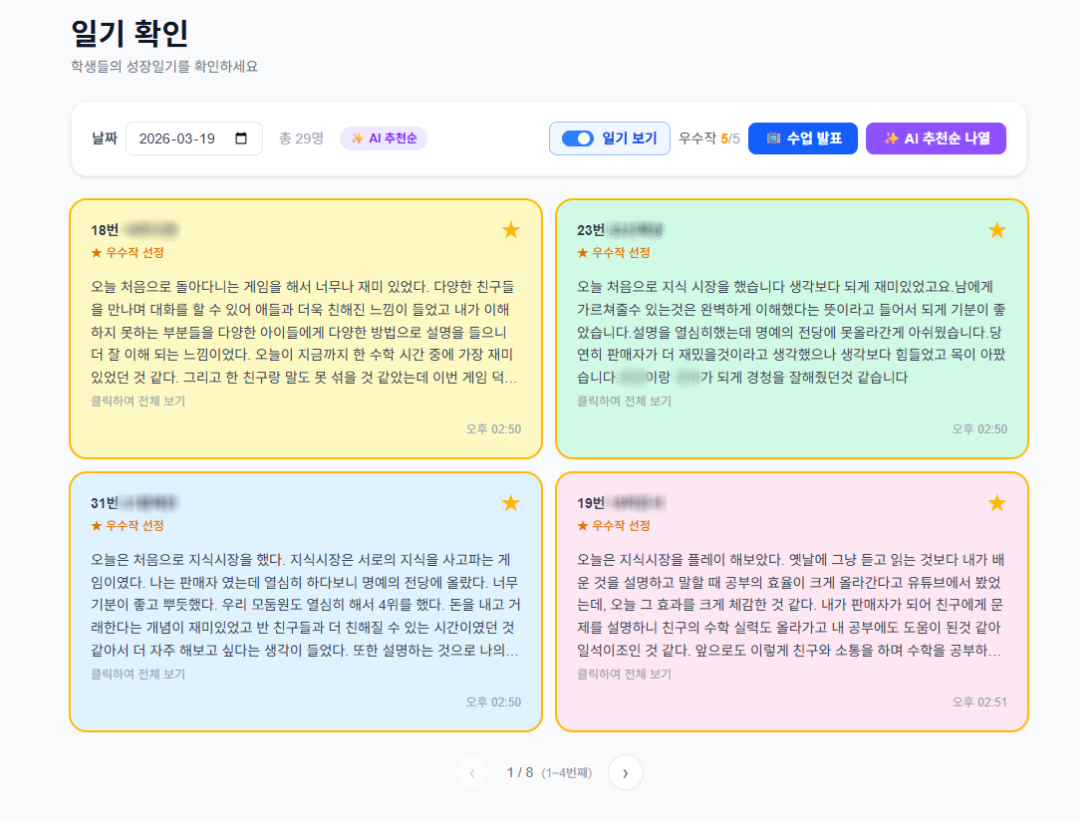Screen dimensions: 1080x821
Task: Click the AI 추천순 badge
Action: [384, 138]
